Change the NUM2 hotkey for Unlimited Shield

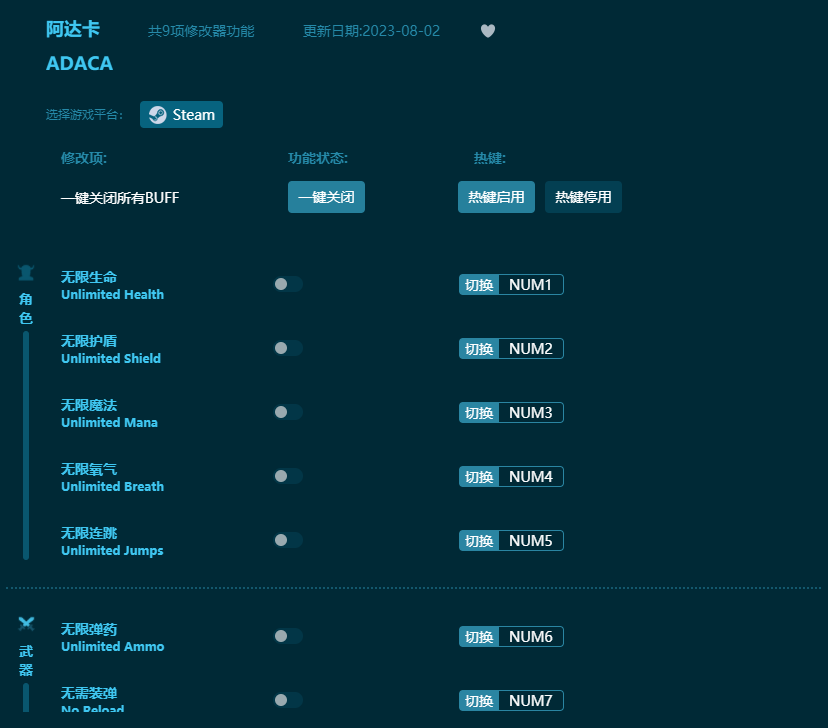pos(511,348)
